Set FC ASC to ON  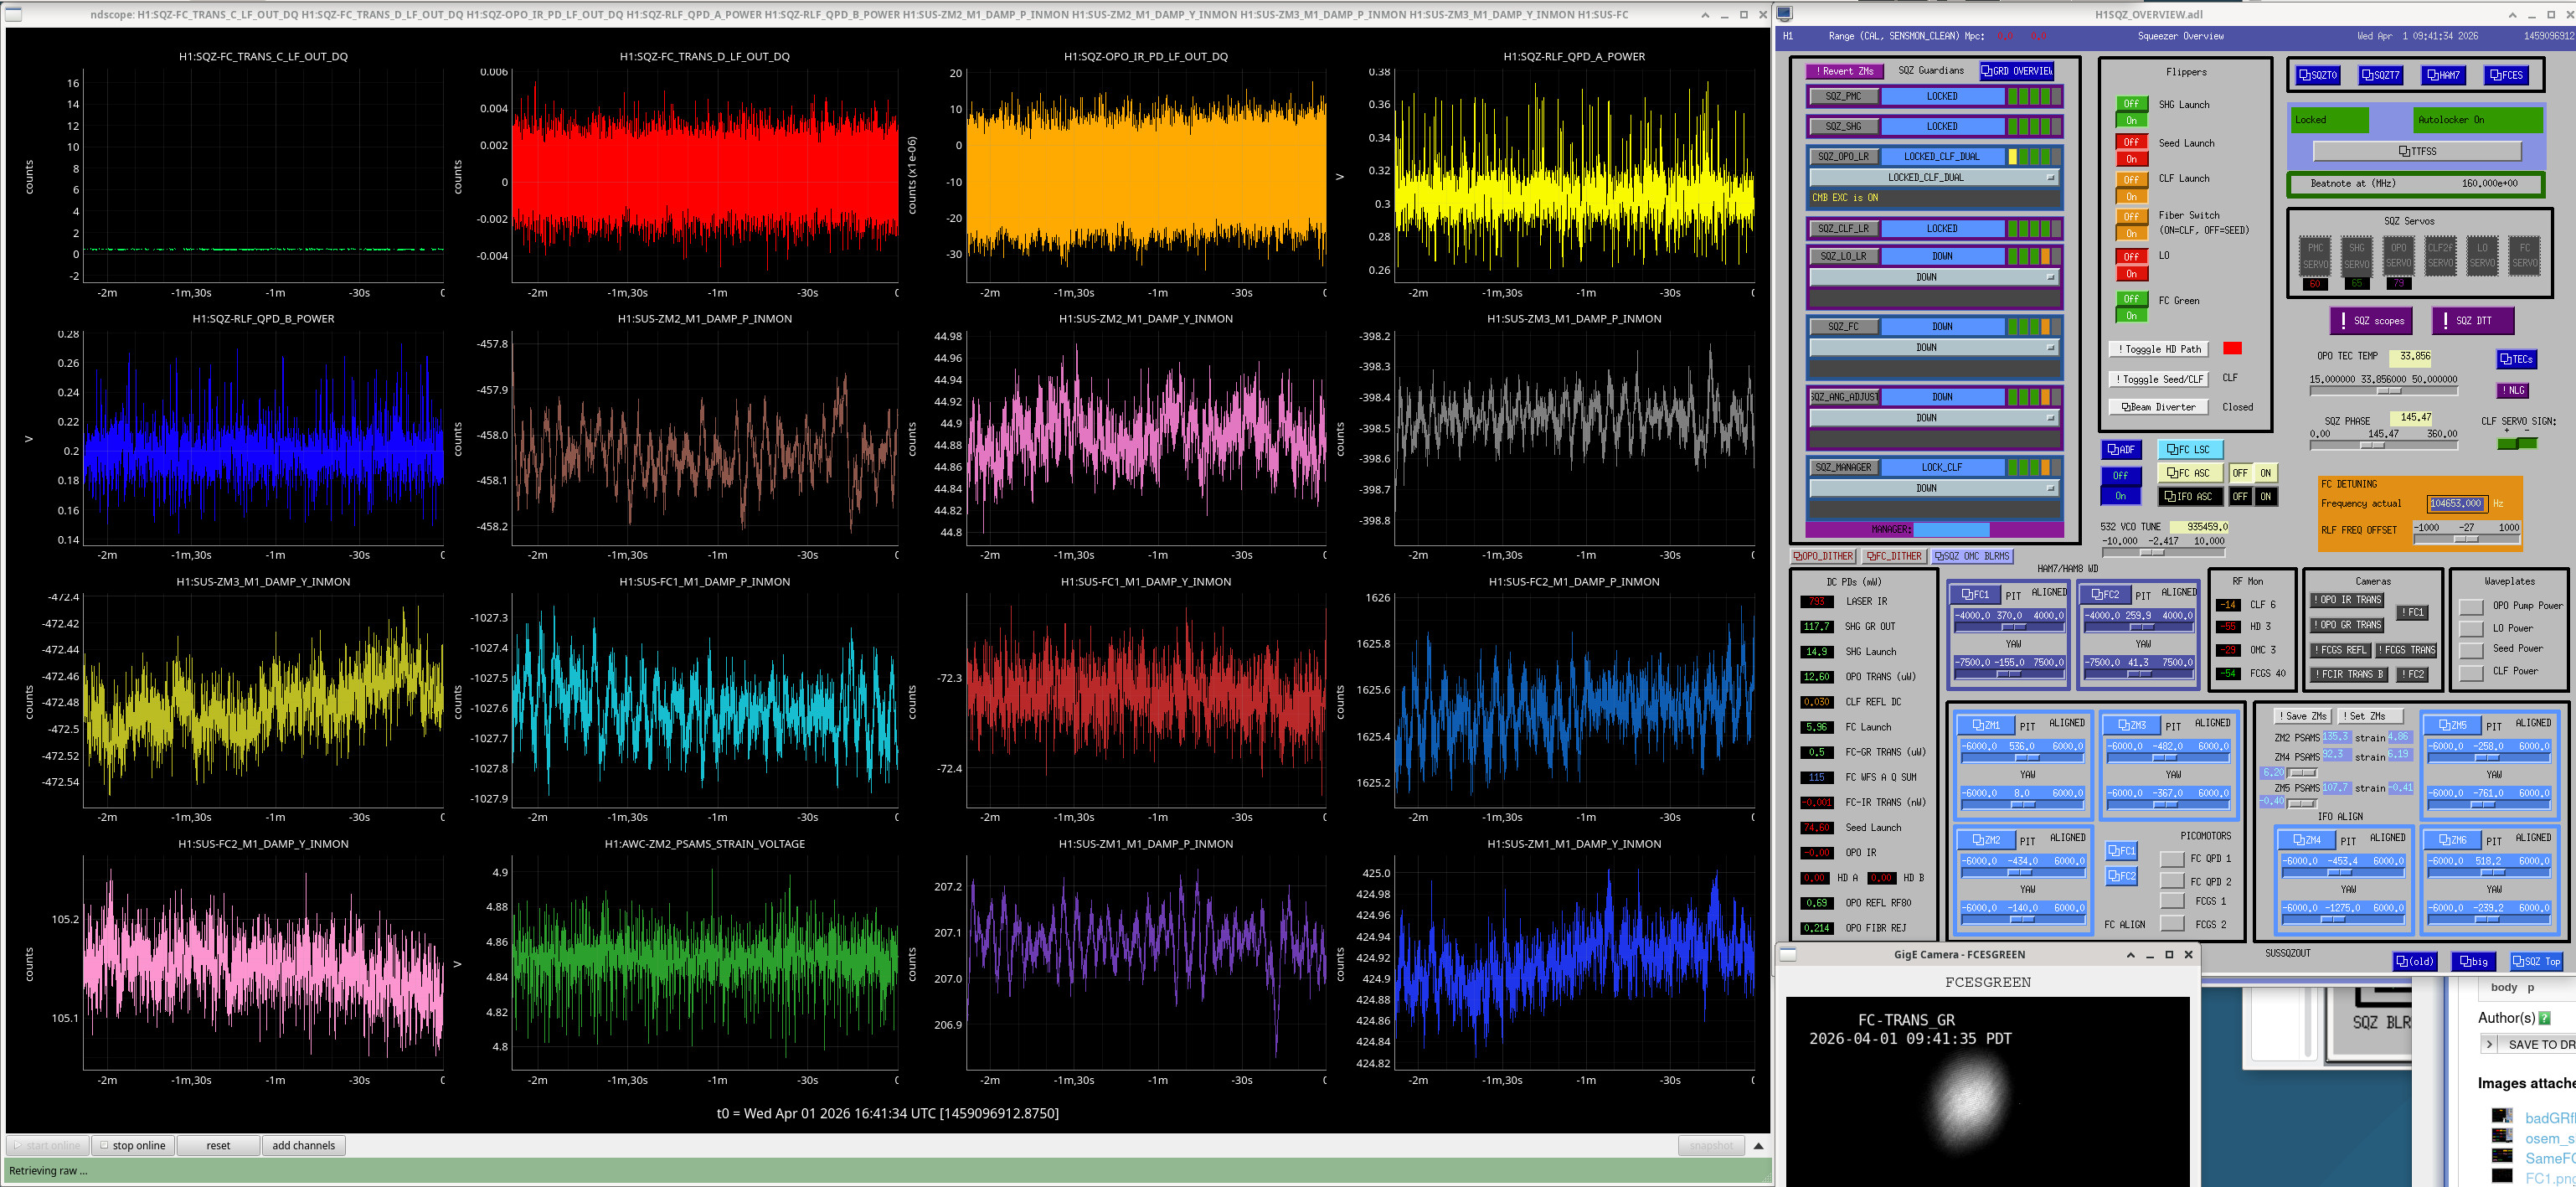click(x=2265, y=473)
